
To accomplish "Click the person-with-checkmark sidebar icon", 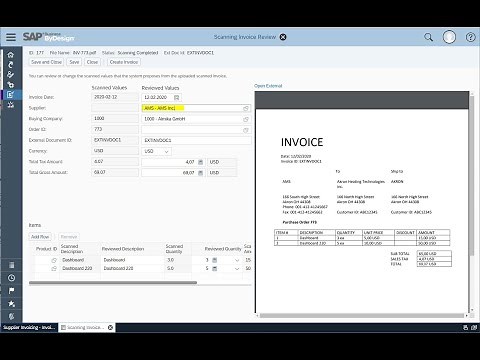I will 11,75.
